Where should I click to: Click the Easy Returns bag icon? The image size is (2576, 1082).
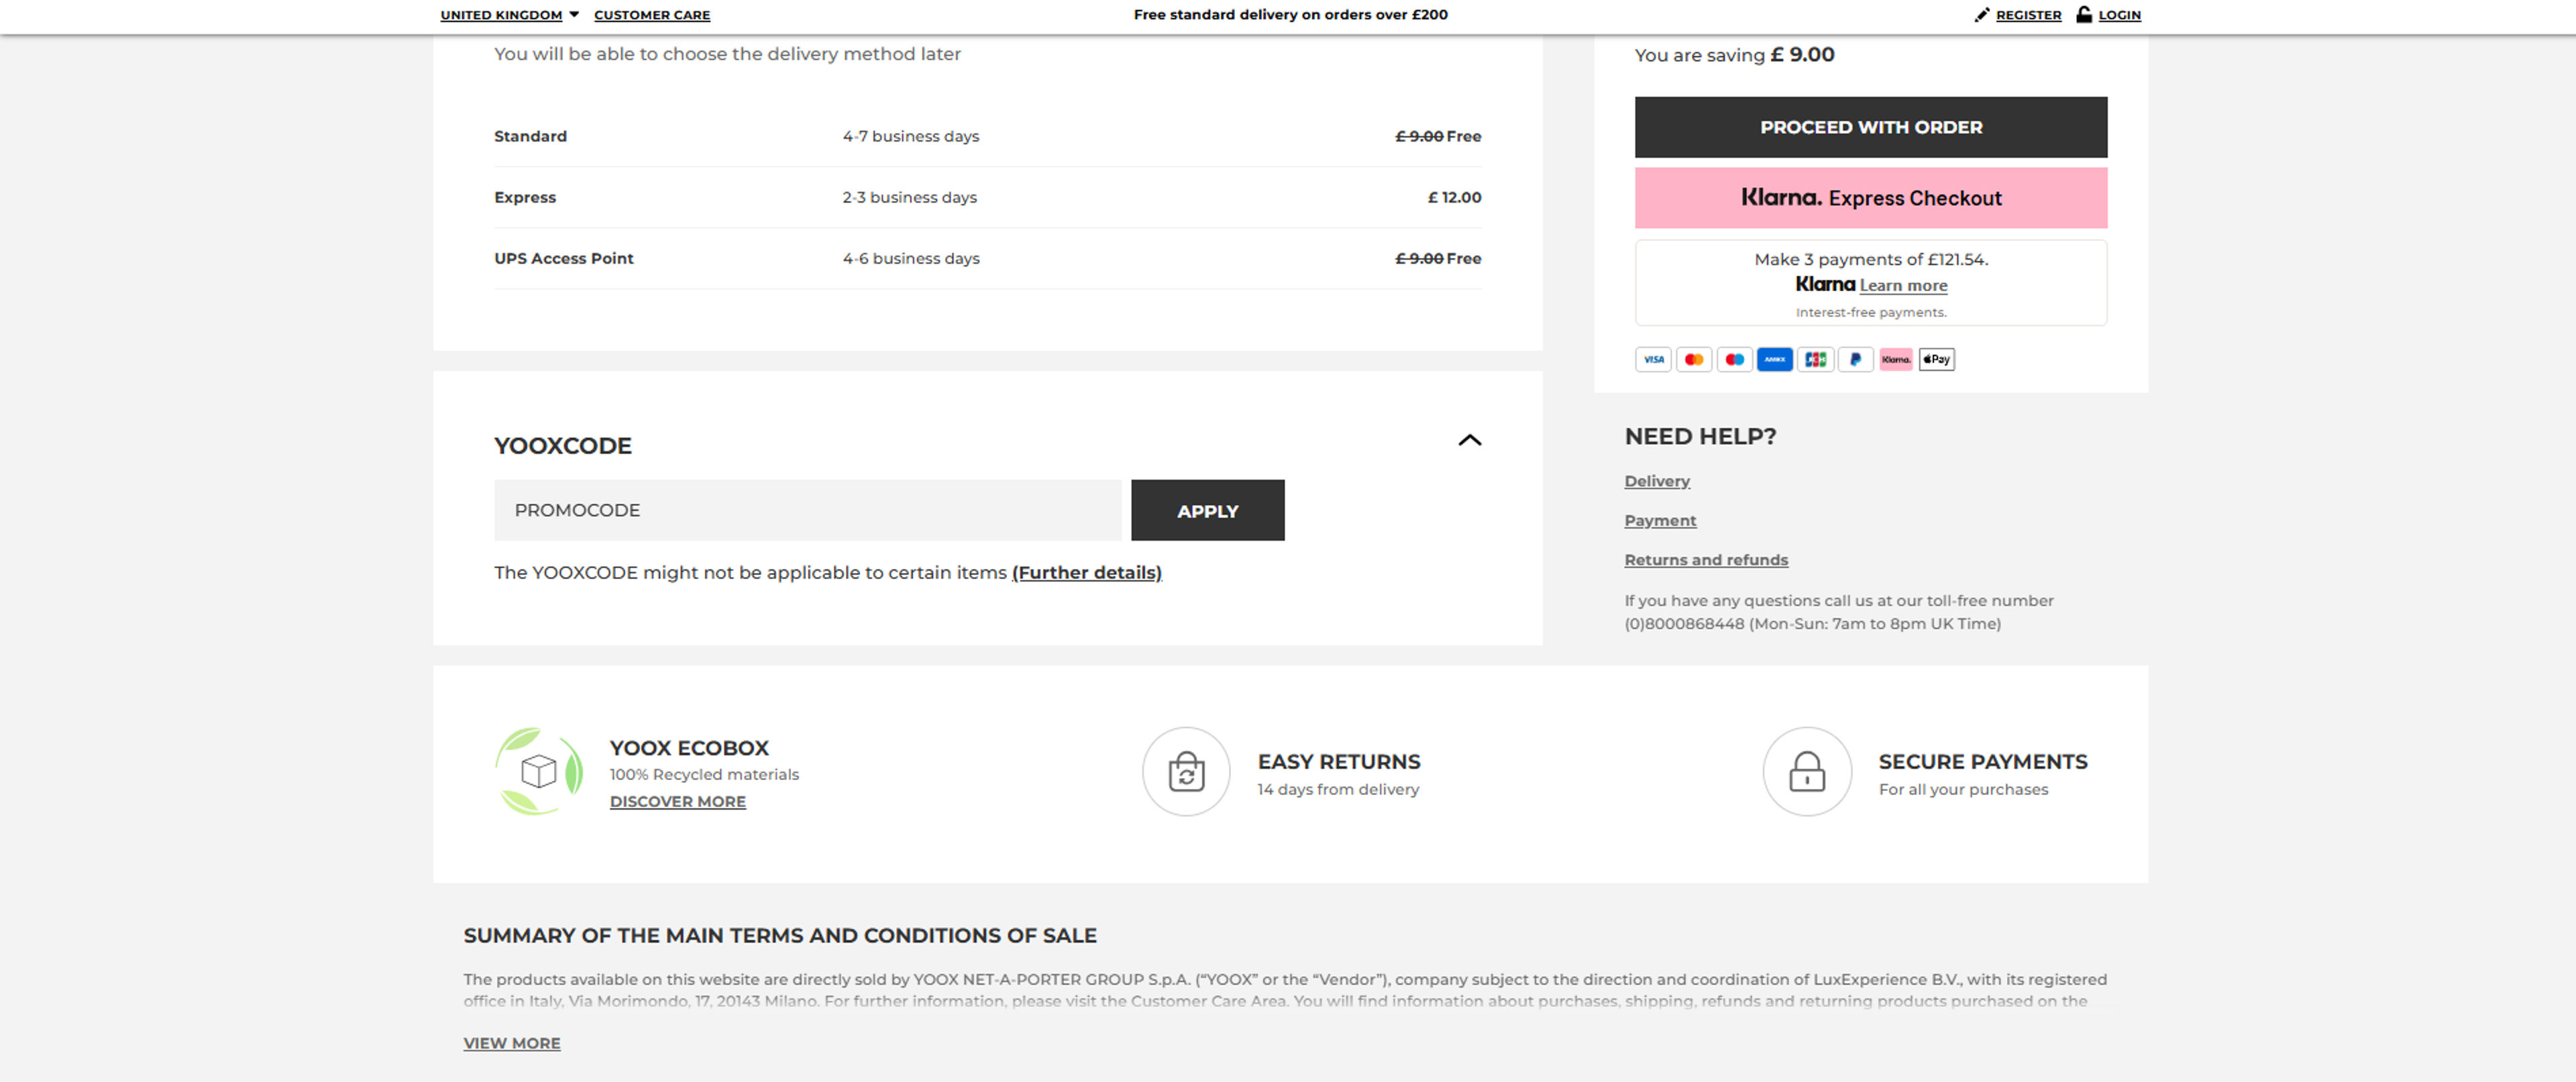click(1186, 771)
